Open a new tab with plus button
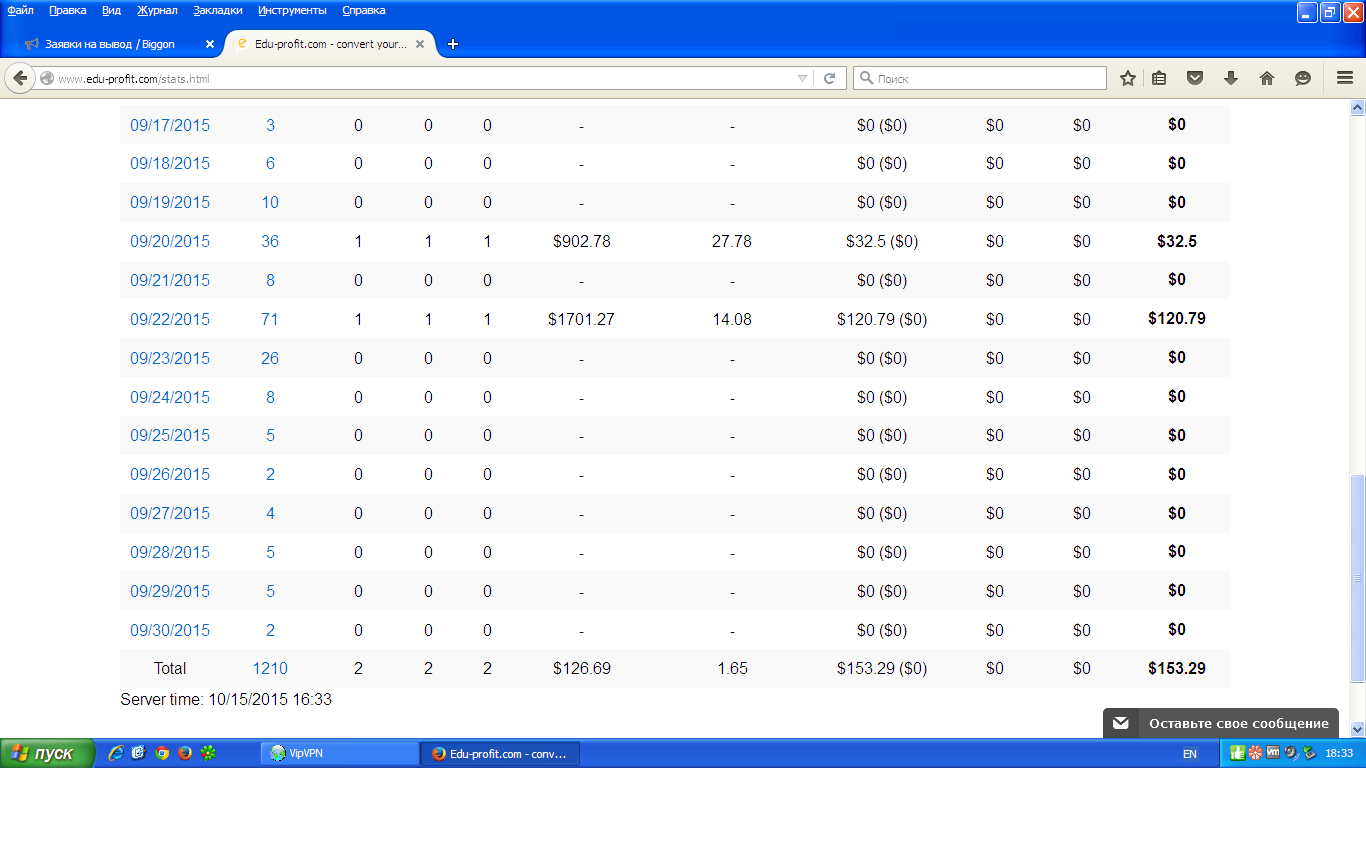 (x=453, y=44)
